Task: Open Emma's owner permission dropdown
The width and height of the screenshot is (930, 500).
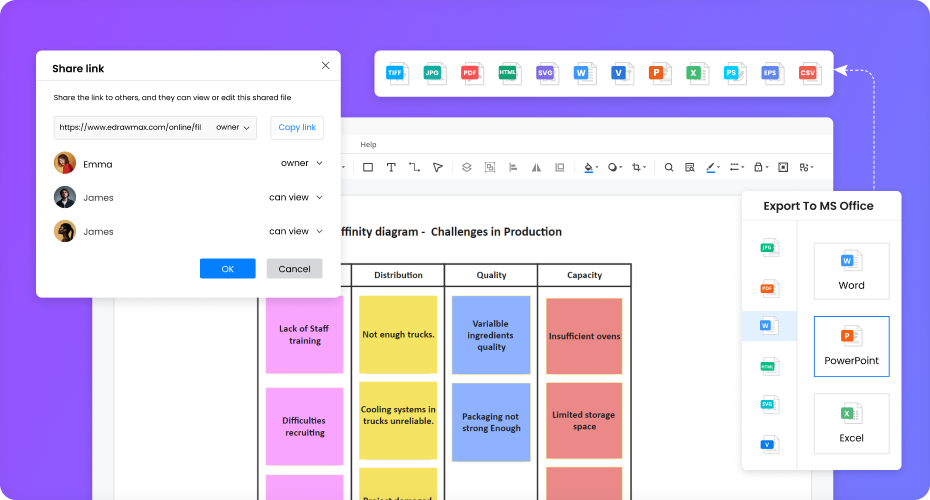Action: tap(301, 163)
